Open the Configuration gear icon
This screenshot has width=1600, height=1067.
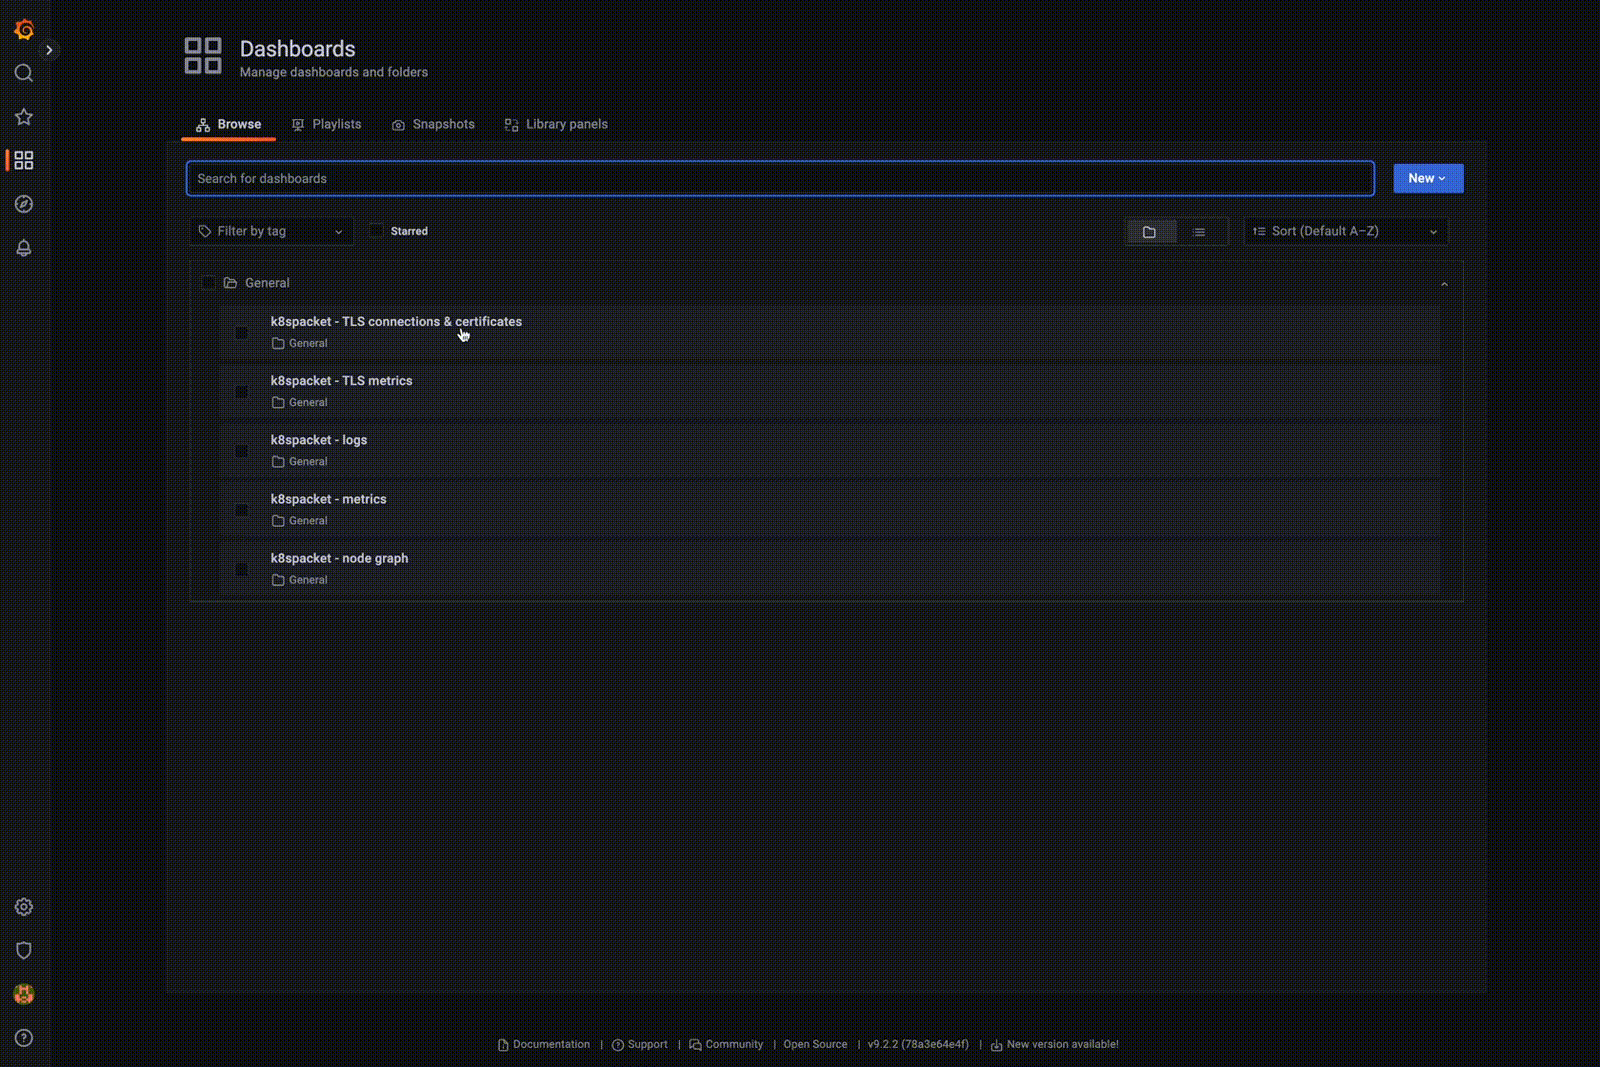click(24, 907)
